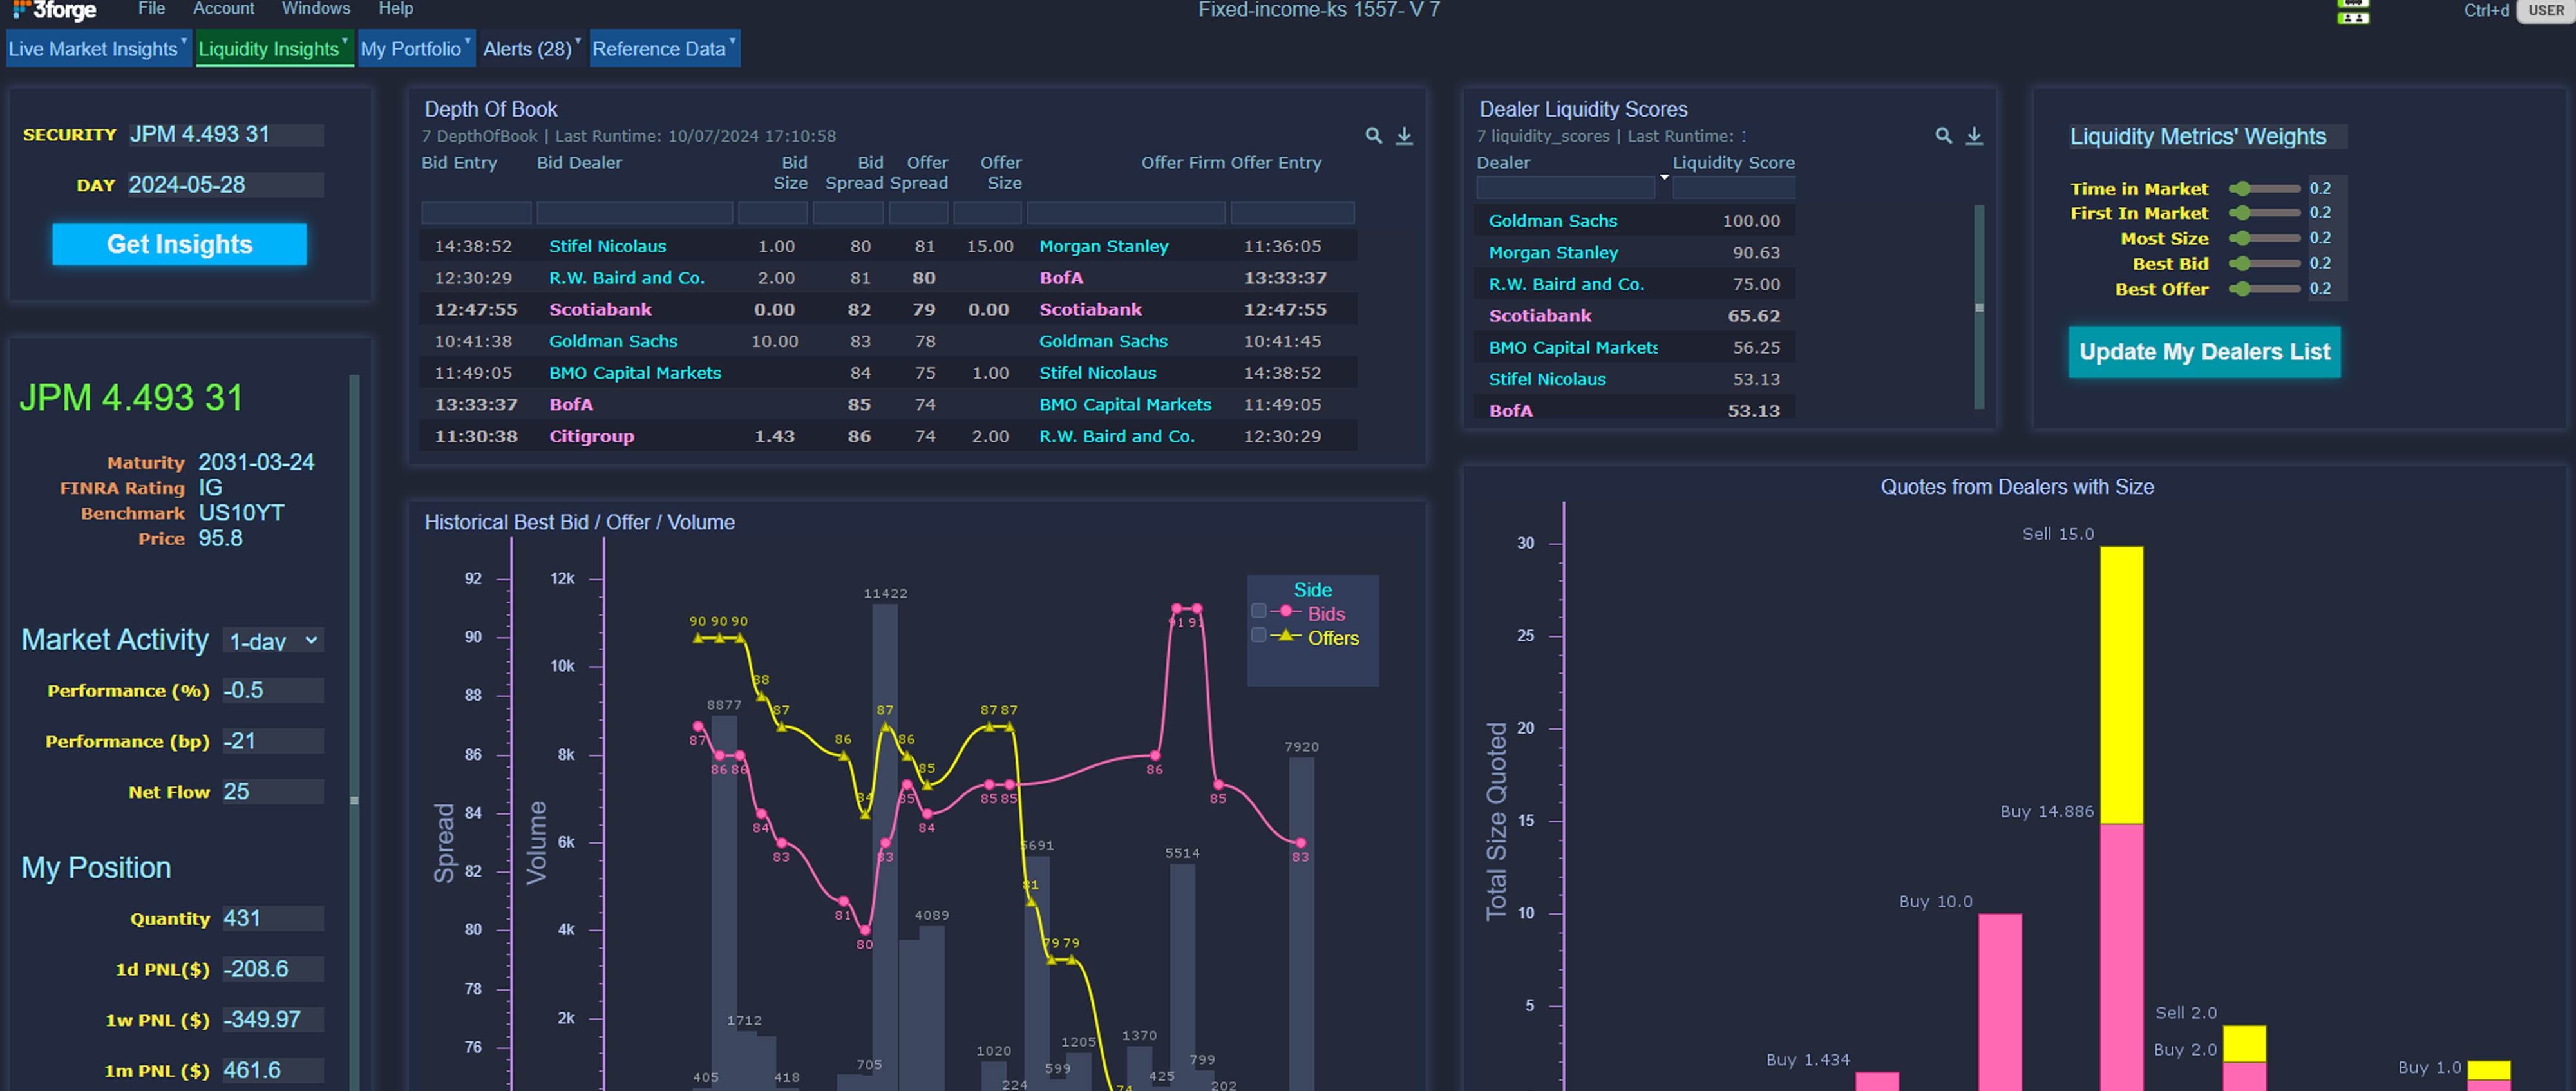Click the 11422 volume bar
The image size is (2576, 1091).
coord(884,847)
